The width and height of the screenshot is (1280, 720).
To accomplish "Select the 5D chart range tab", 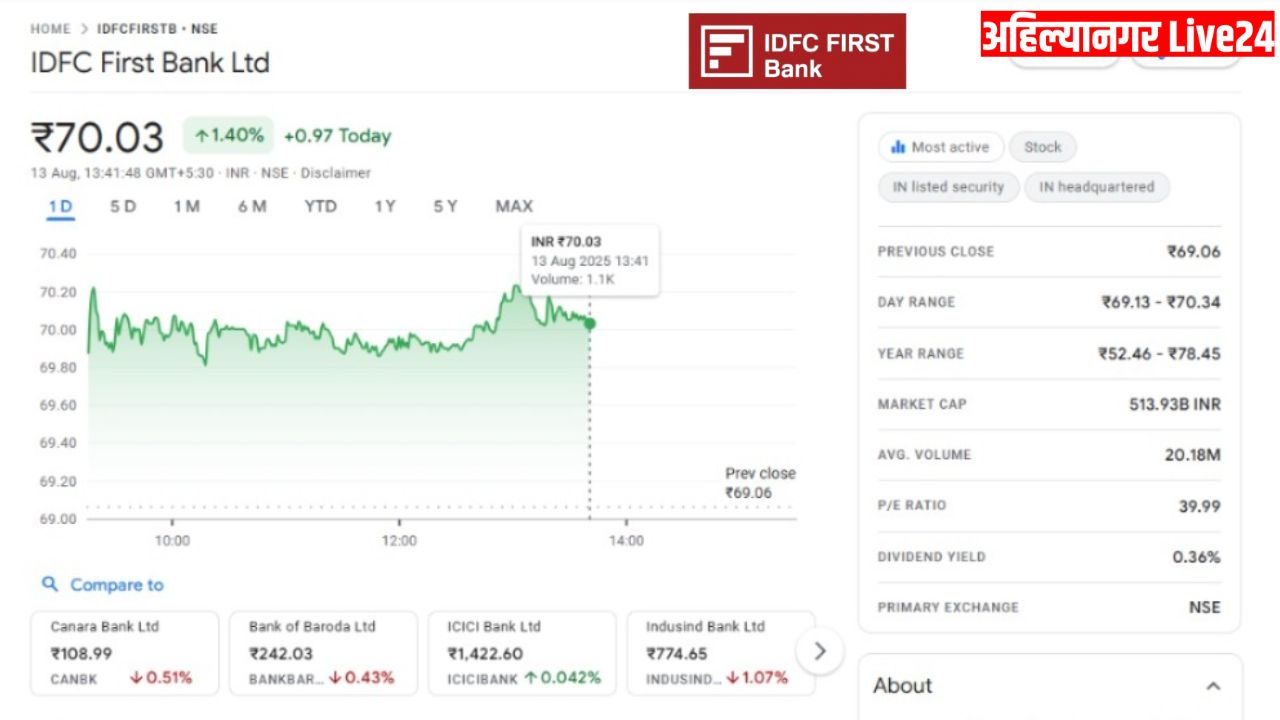I will [123, 206].
